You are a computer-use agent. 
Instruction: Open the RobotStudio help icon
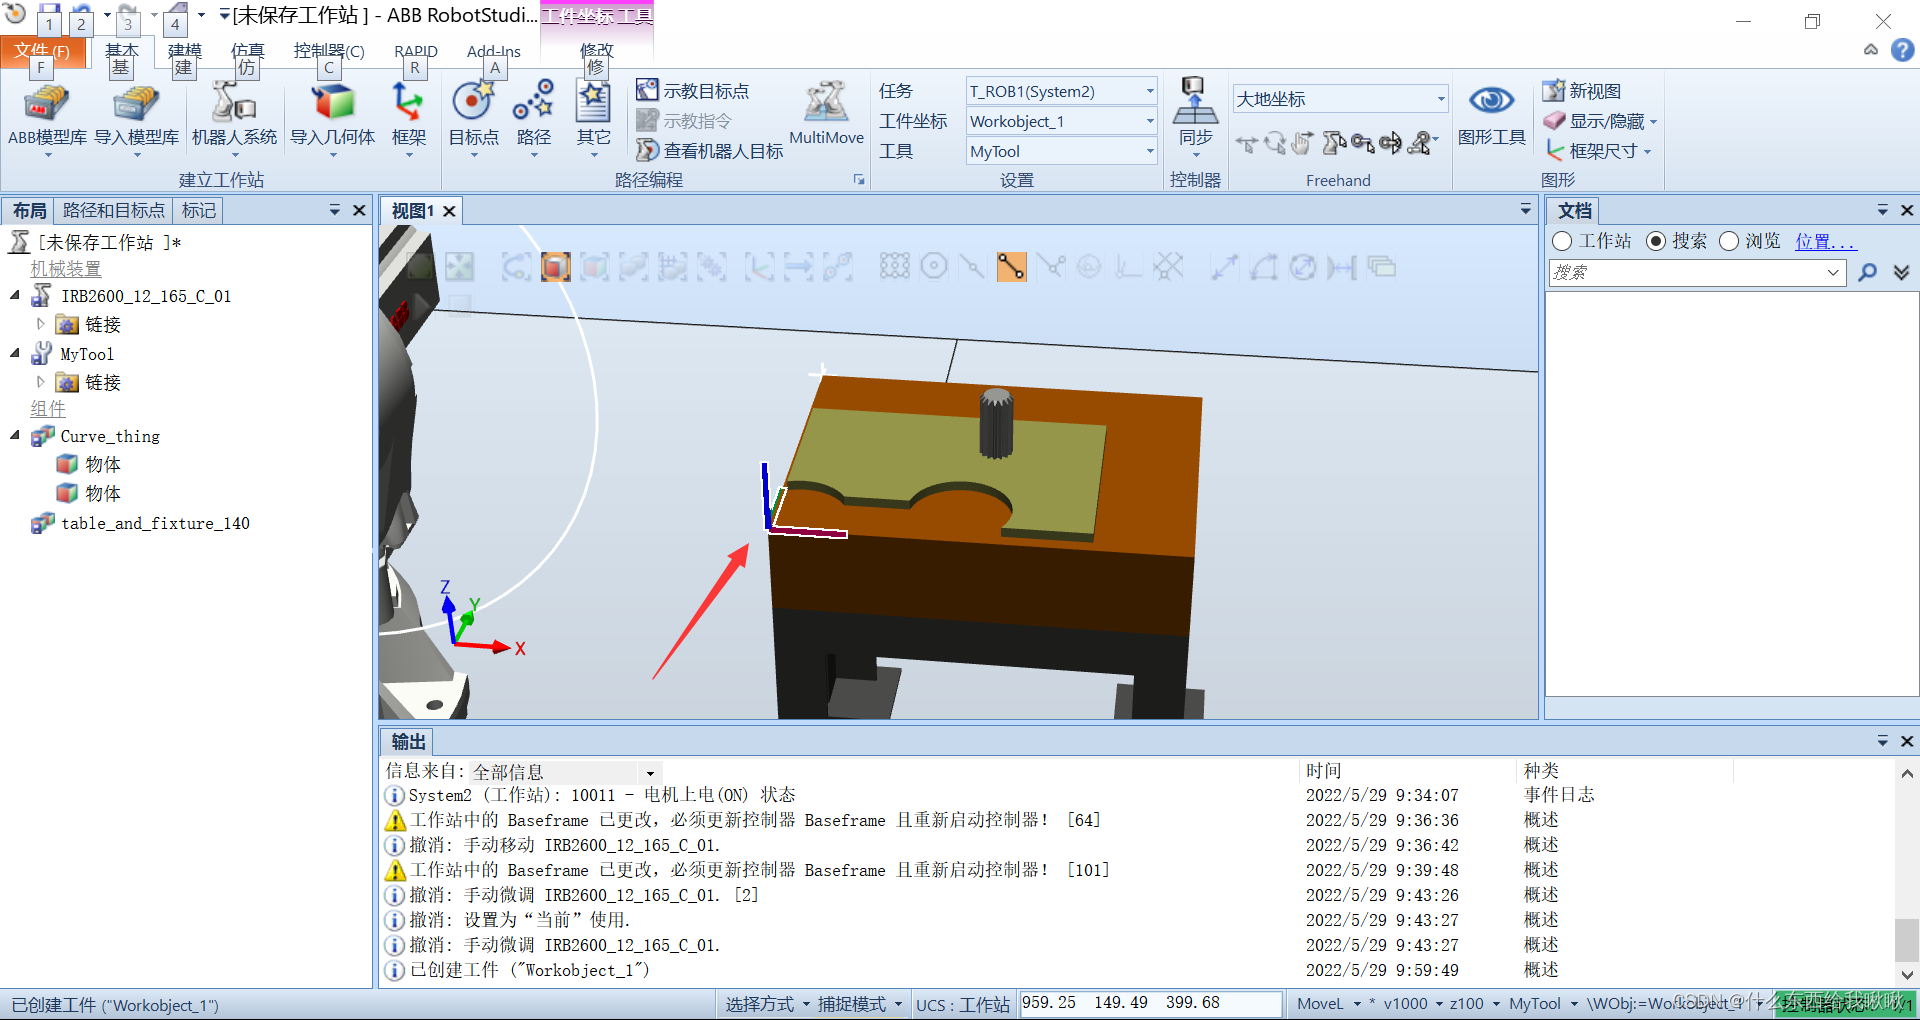coord(1902,50)
